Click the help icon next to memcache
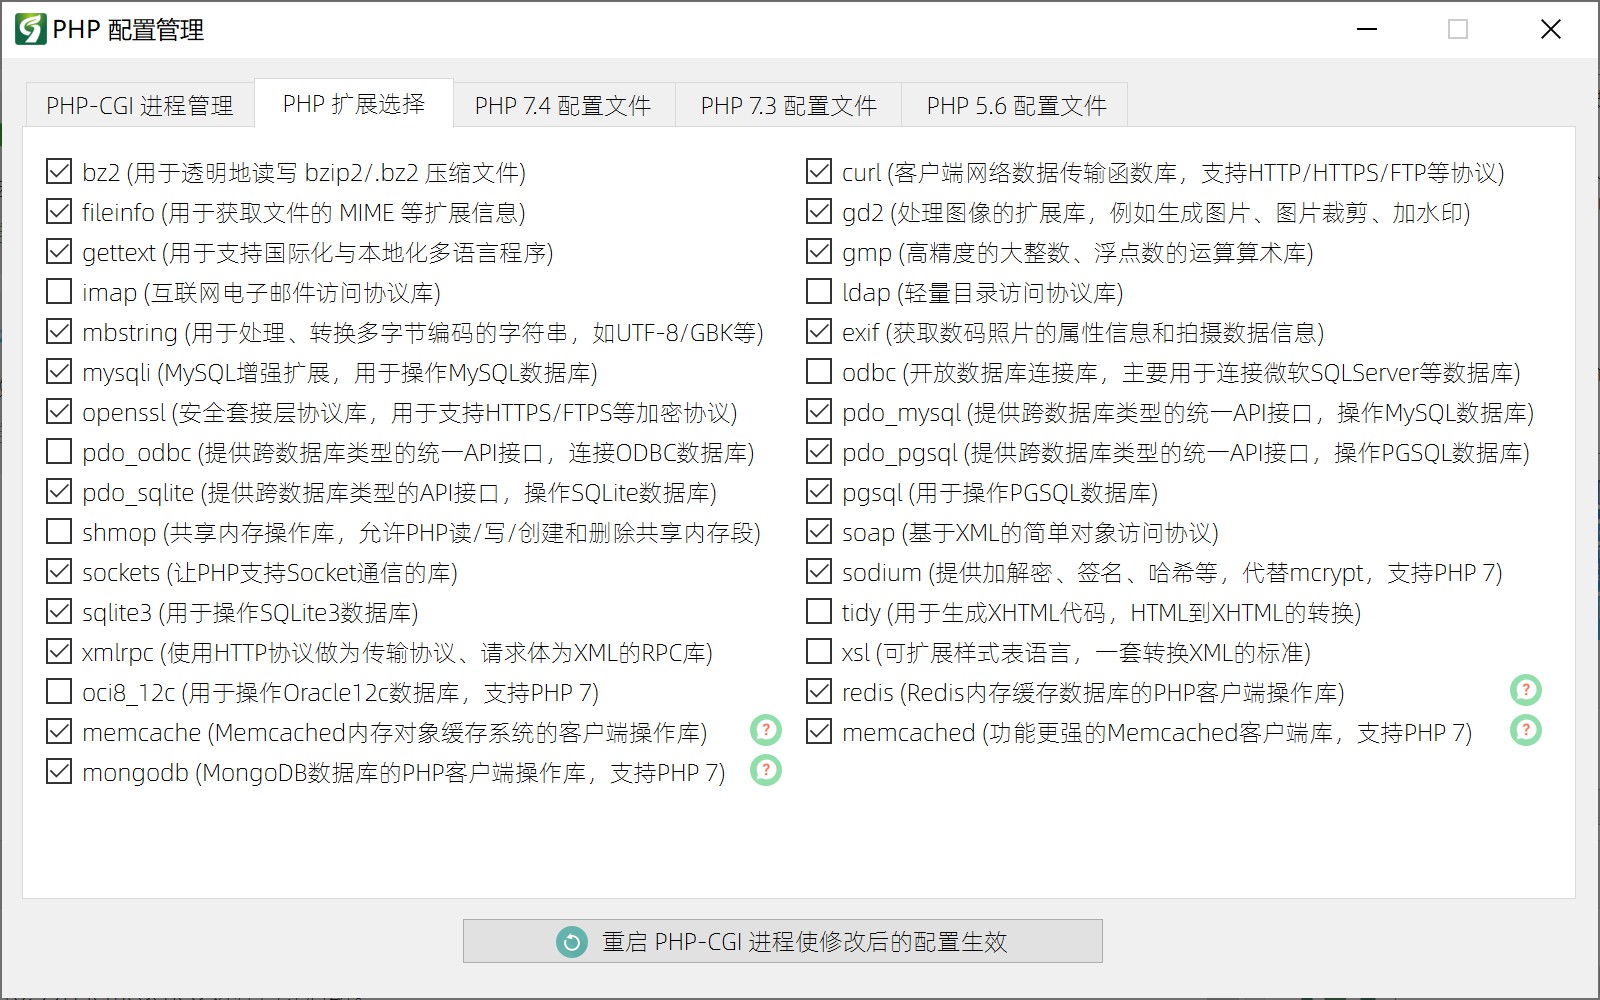Image resolution: width=1600 pixels, height=1000 pixels. (766, 731)
